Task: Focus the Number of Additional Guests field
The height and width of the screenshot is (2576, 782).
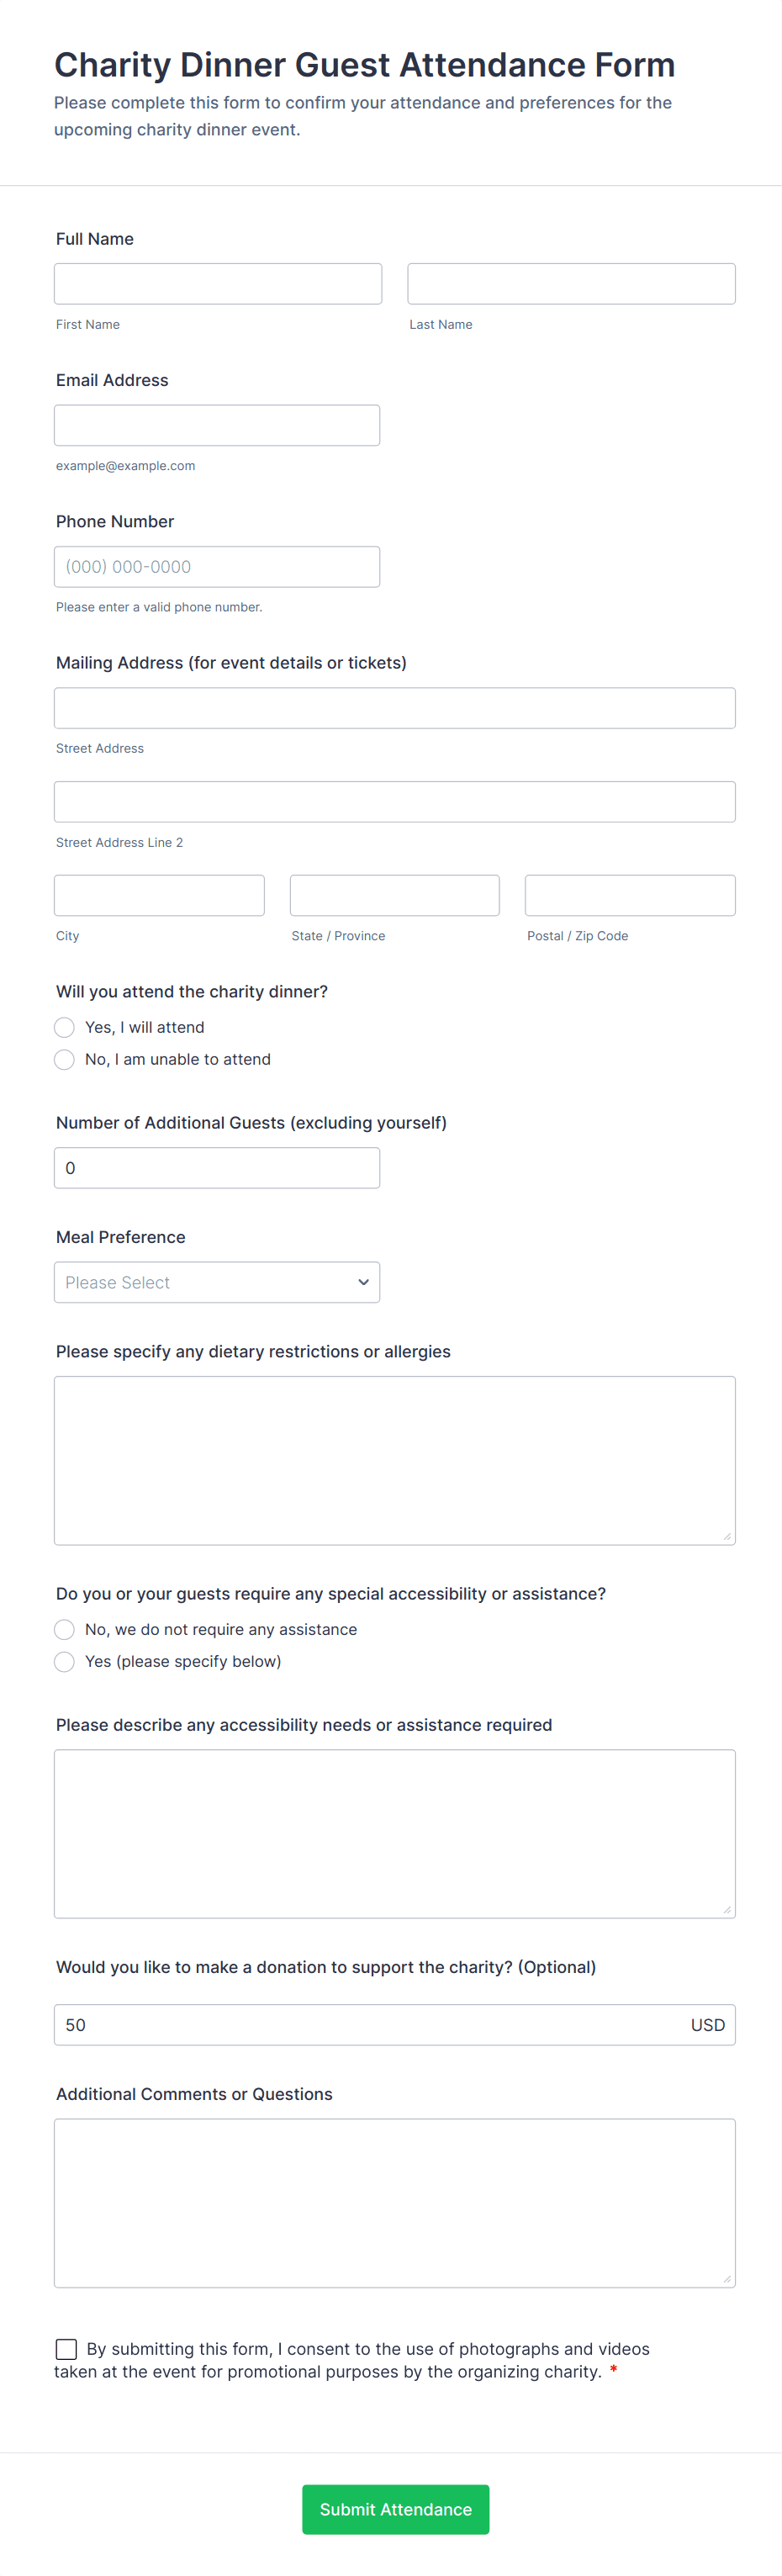Action: (217, 1168)
